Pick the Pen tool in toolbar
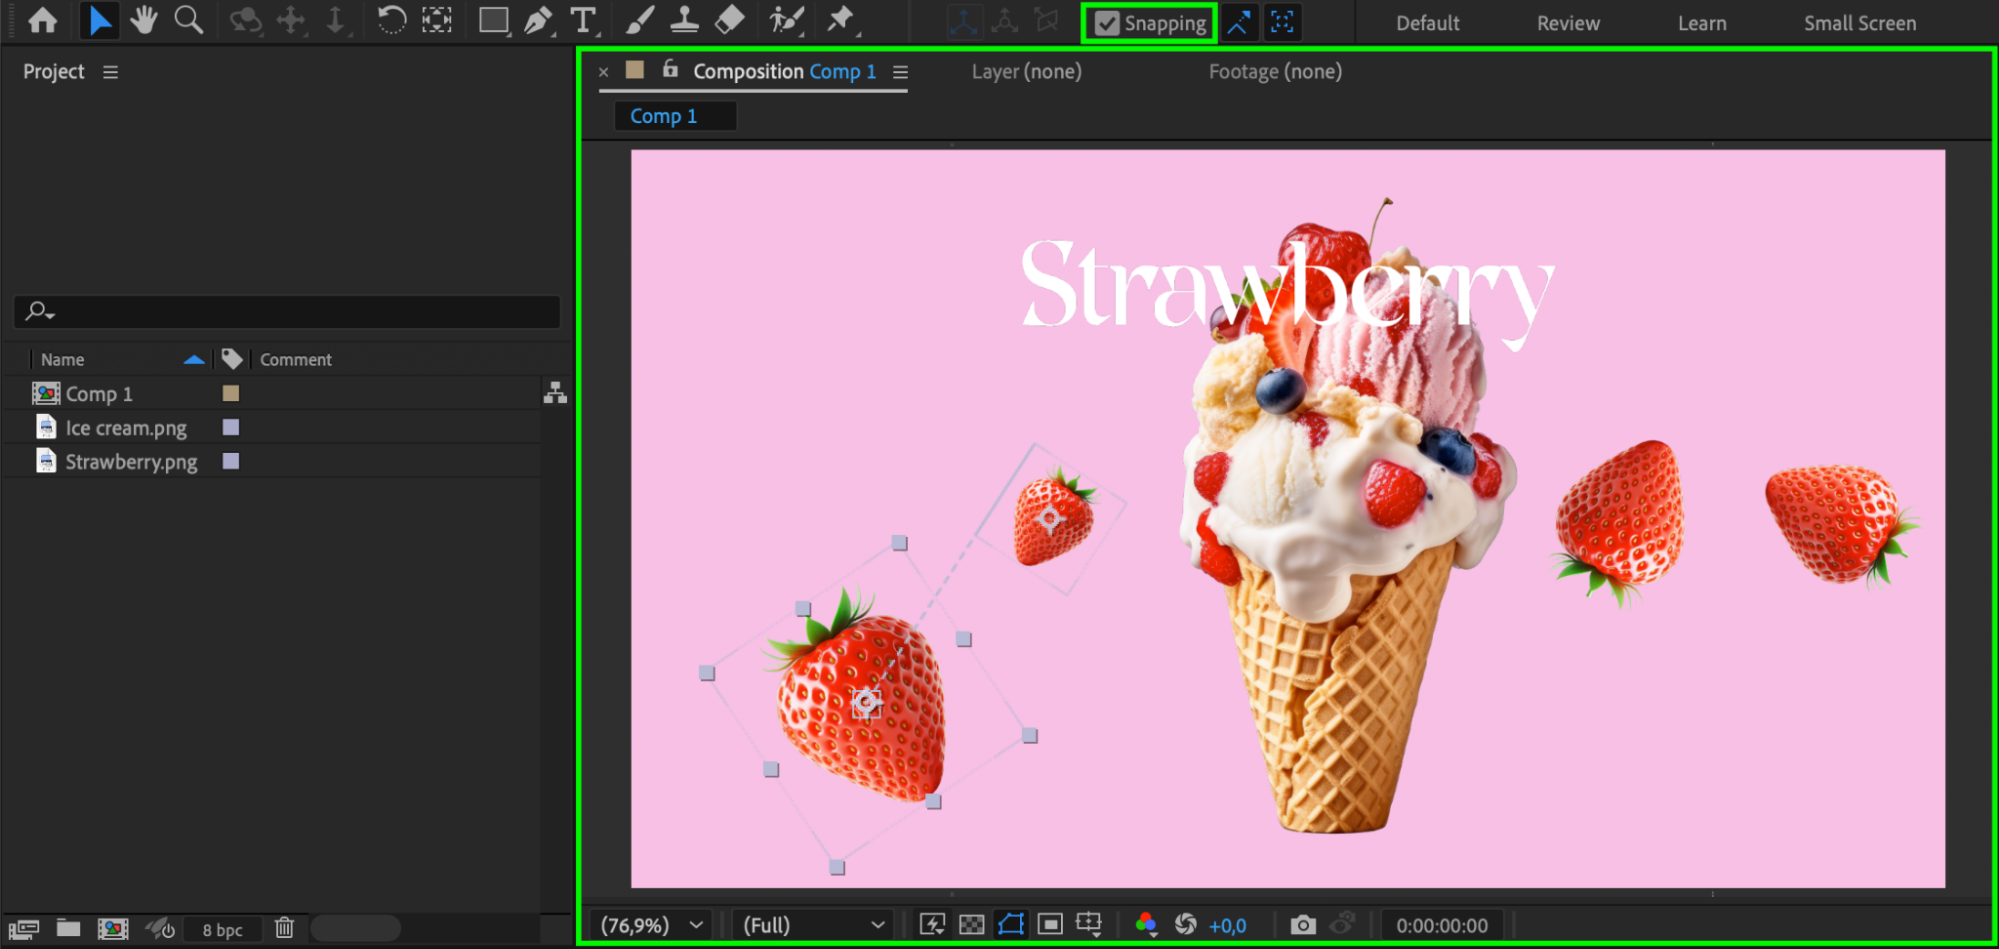The image size is (1999, 949). [x=538, y=20]
